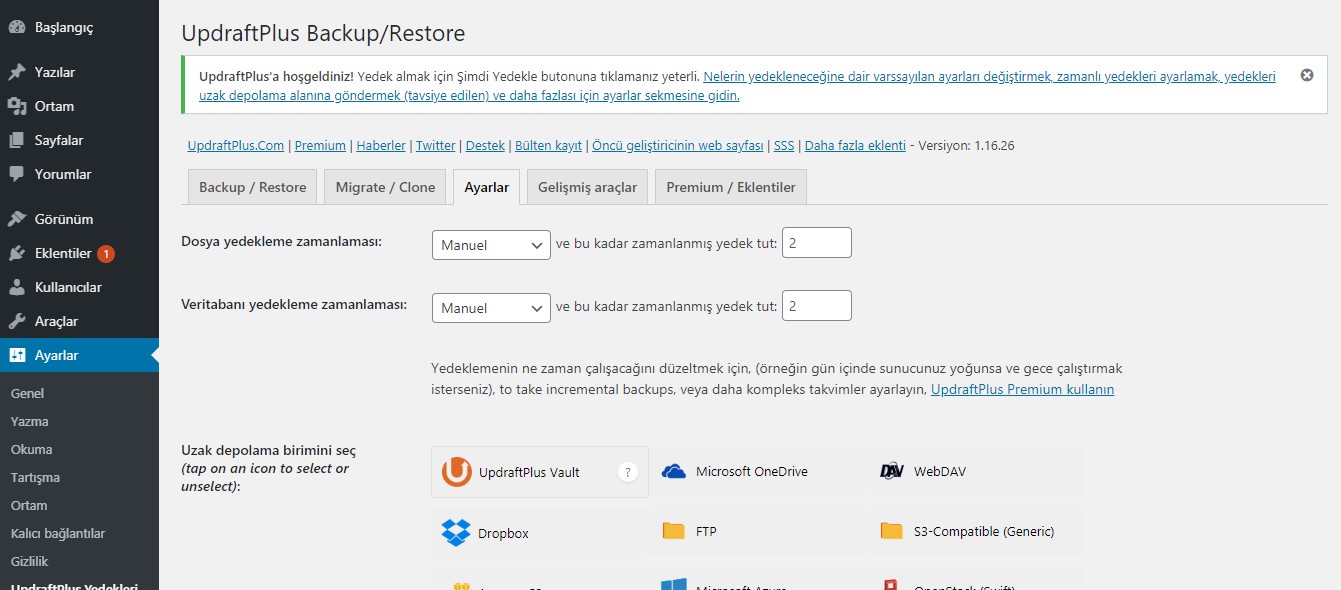The image size is (1341, 590).
Task: Select the FTP folder icon
Action: point(673,532)
